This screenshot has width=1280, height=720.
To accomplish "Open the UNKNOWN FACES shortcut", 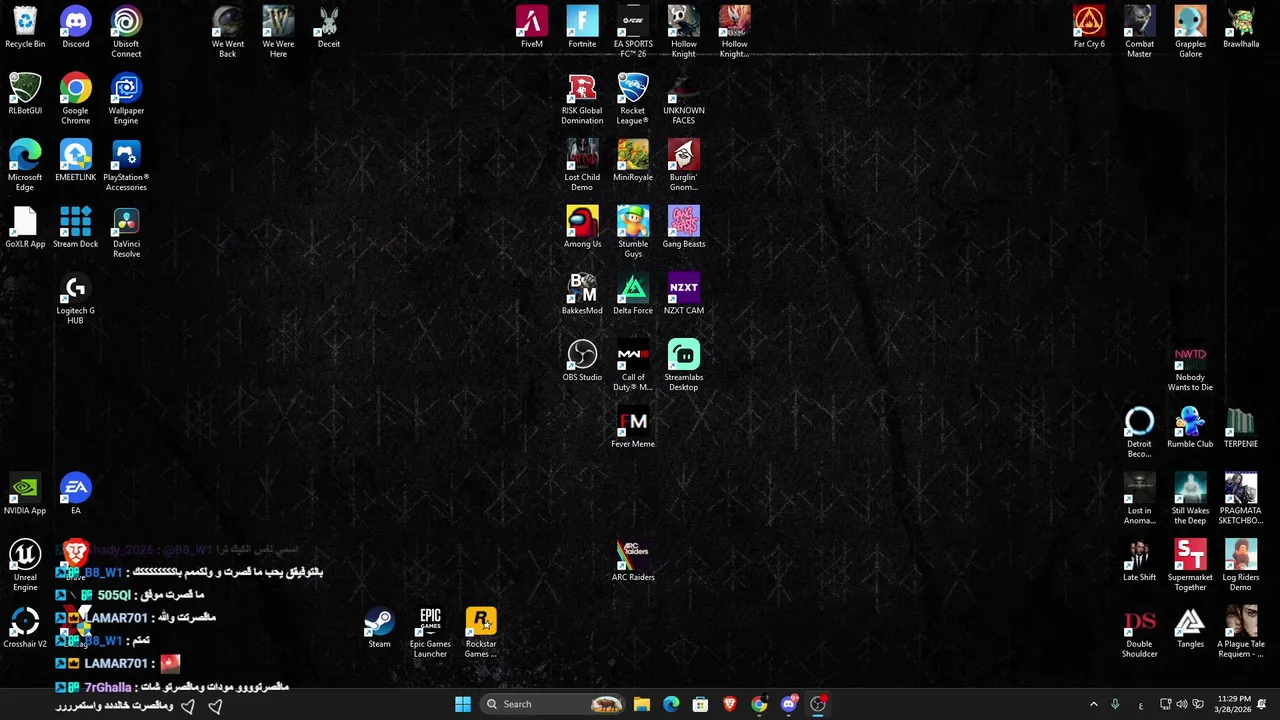I will coord(684,99).
